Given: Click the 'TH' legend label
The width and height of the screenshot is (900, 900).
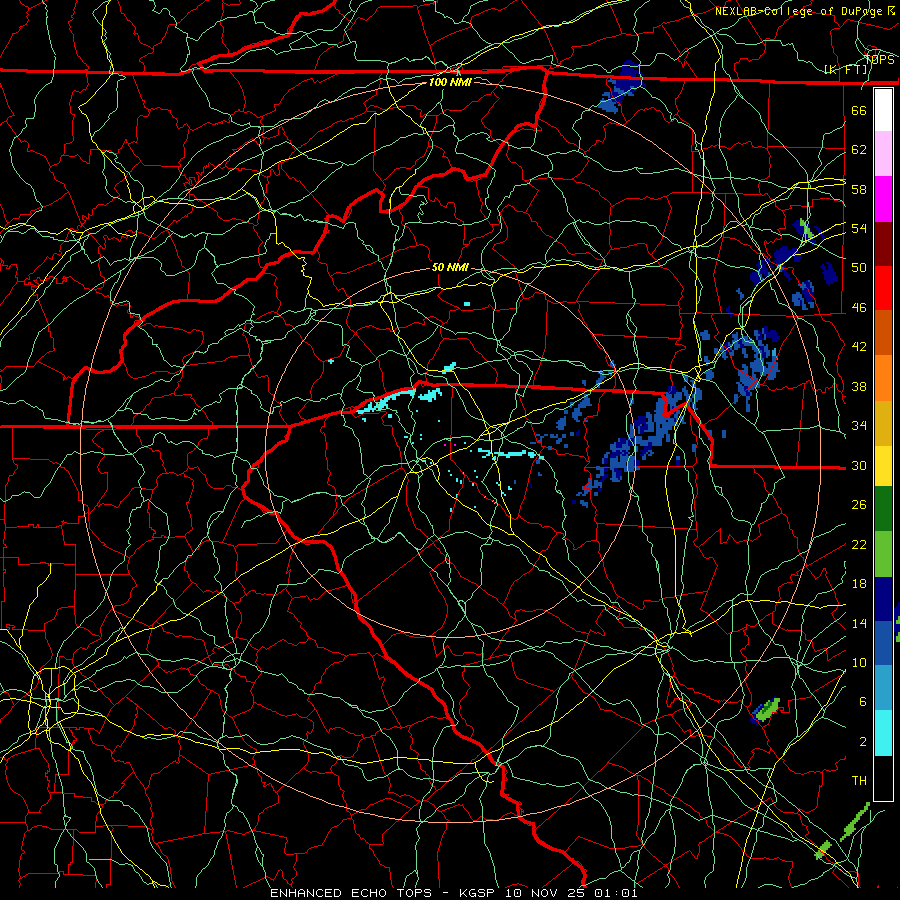Looking at the screenshot, I should click(x=859, y=780).
